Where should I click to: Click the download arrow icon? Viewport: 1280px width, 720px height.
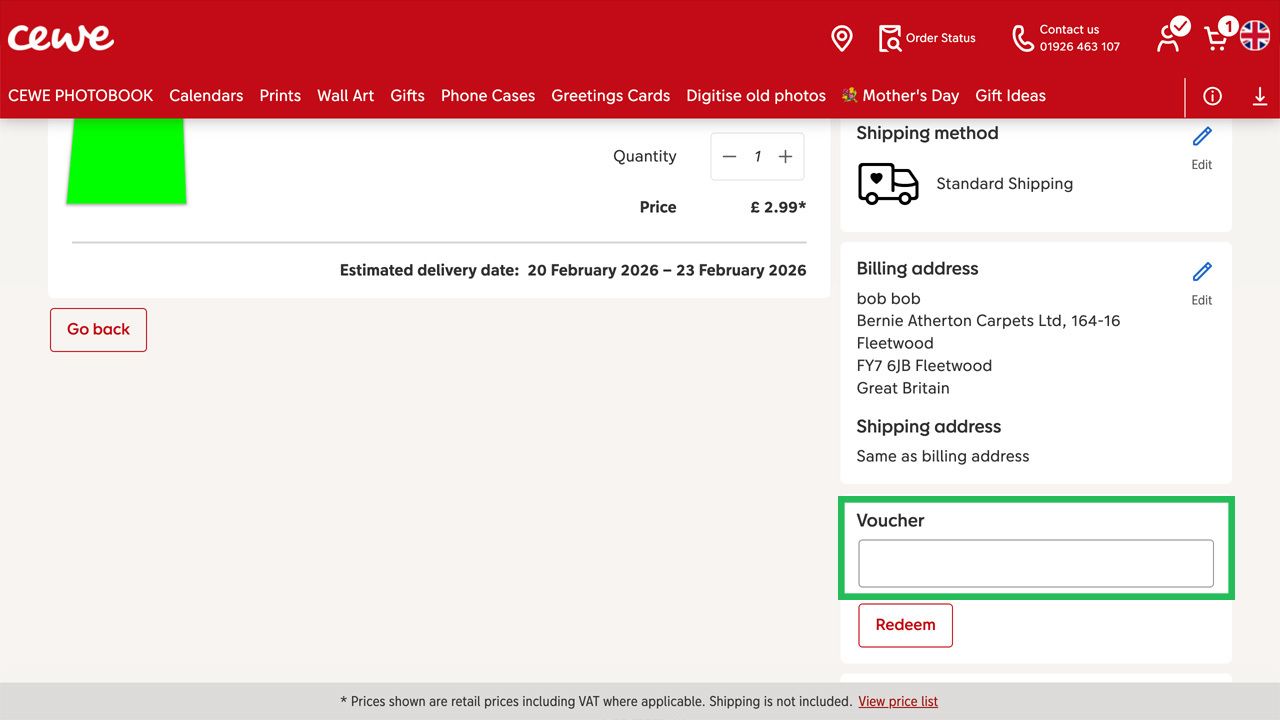pyautogui.click(x=1260, y=96)
